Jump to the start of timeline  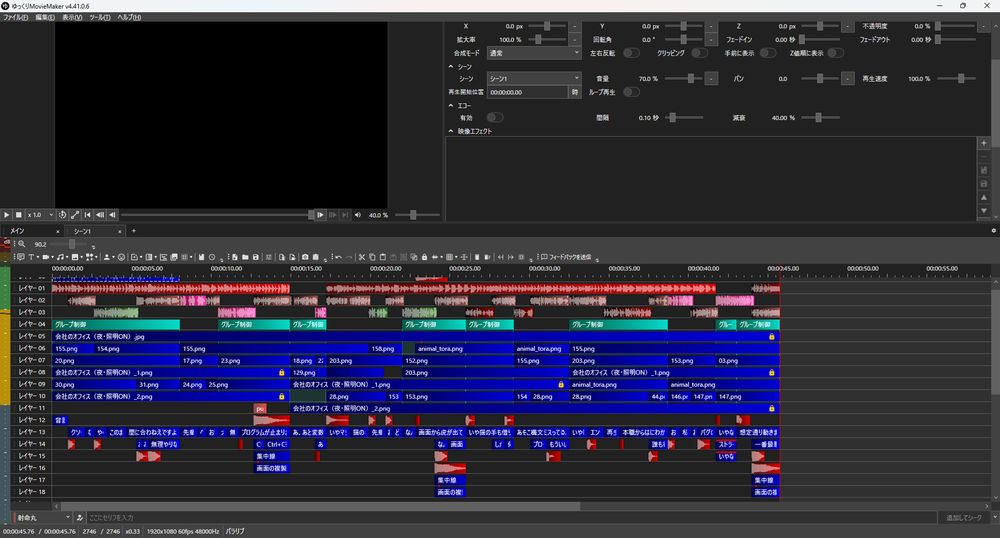[87, 215]
